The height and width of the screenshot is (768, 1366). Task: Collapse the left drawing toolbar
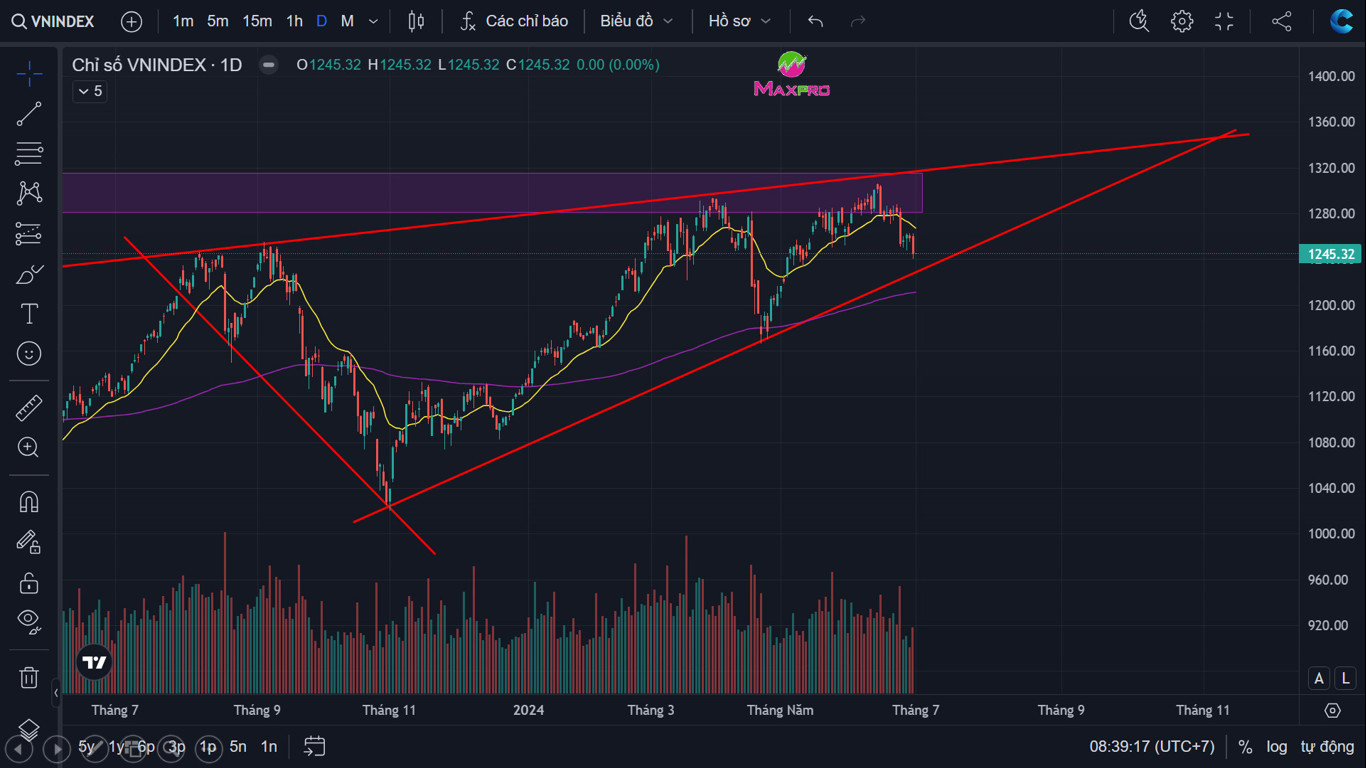pos(56,692)
